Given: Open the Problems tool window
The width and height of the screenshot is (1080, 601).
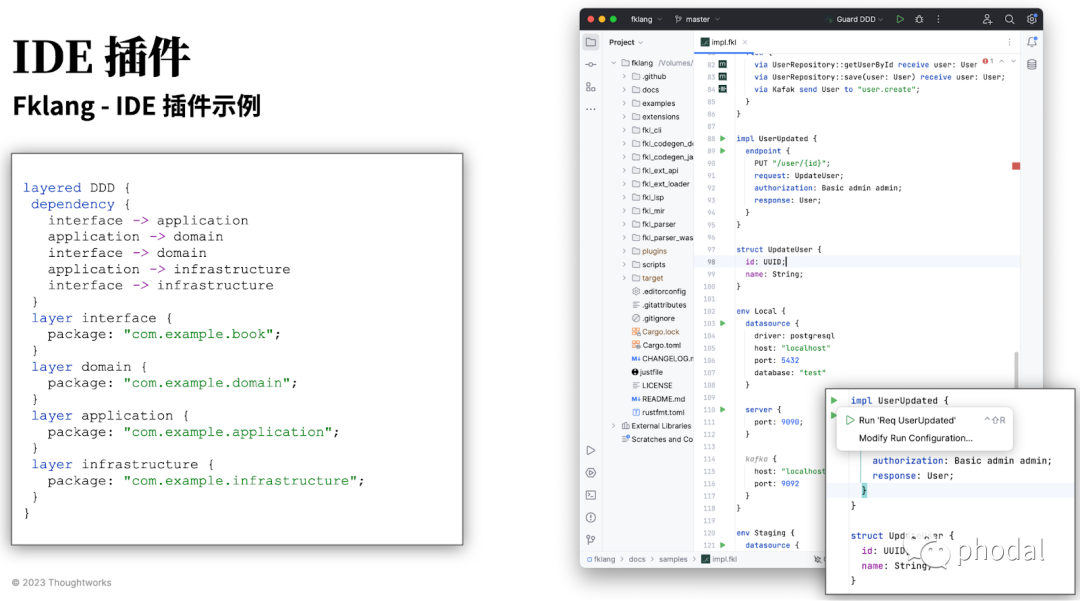Looking at the screenshot, I should click(591, 517).
